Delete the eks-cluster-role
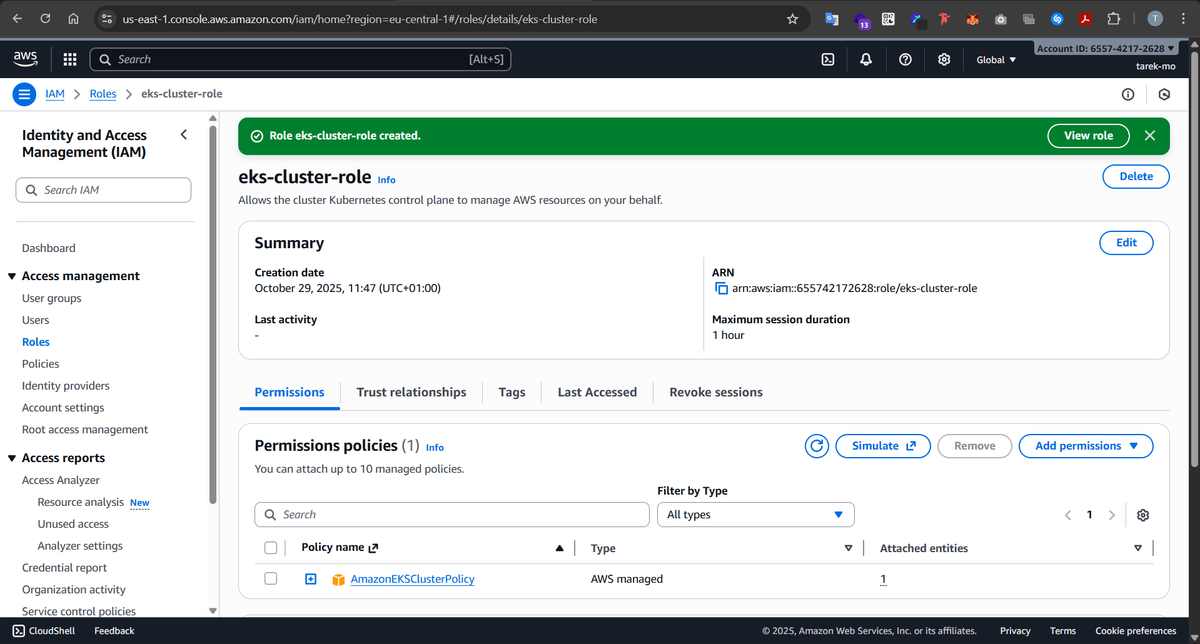The height and width of the screenshot is (644, 1200). [1136, 176]
